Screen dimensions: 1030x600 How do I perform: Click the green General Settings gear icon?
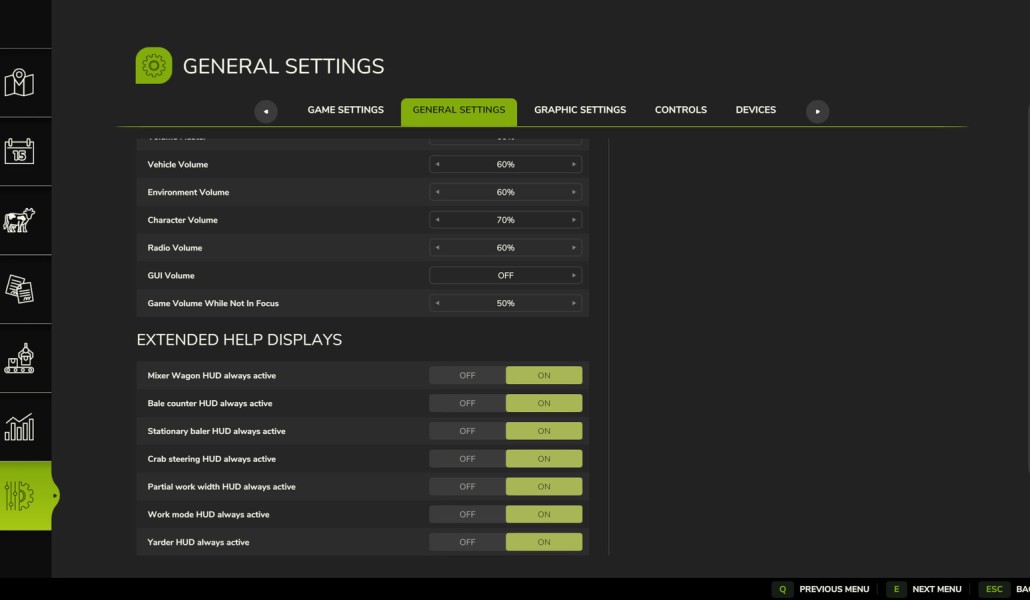point(154,65)
